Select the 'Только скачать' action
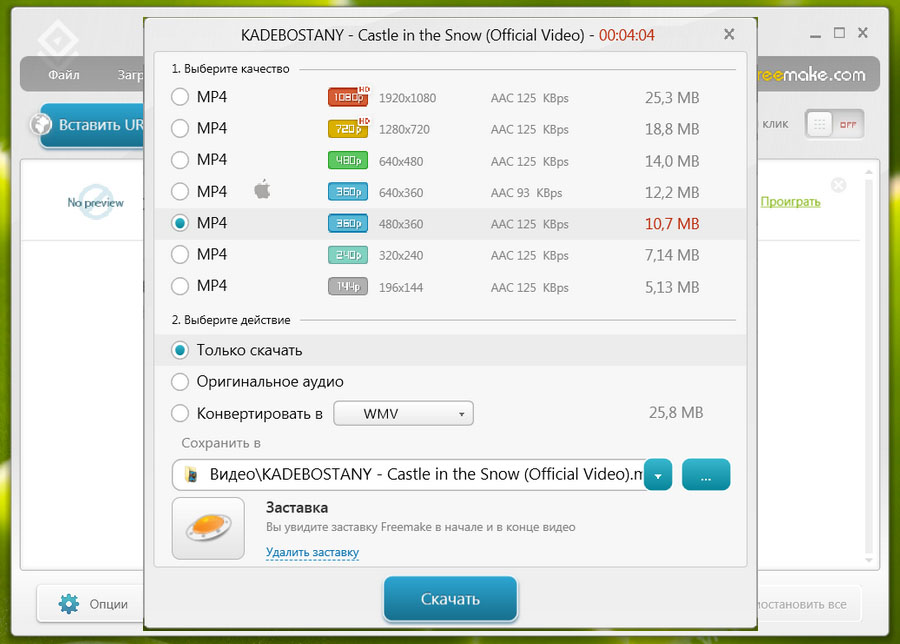The width and height of the screenshot is (900, 644). (x=180, y=350)
